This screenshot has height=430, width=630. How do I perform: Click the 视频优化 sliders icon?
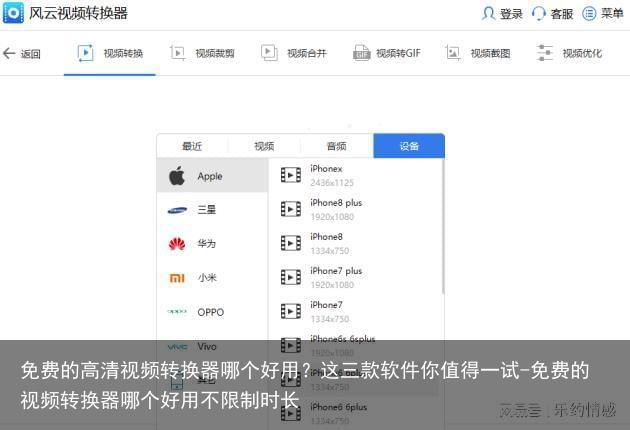(x=544, y=53)
